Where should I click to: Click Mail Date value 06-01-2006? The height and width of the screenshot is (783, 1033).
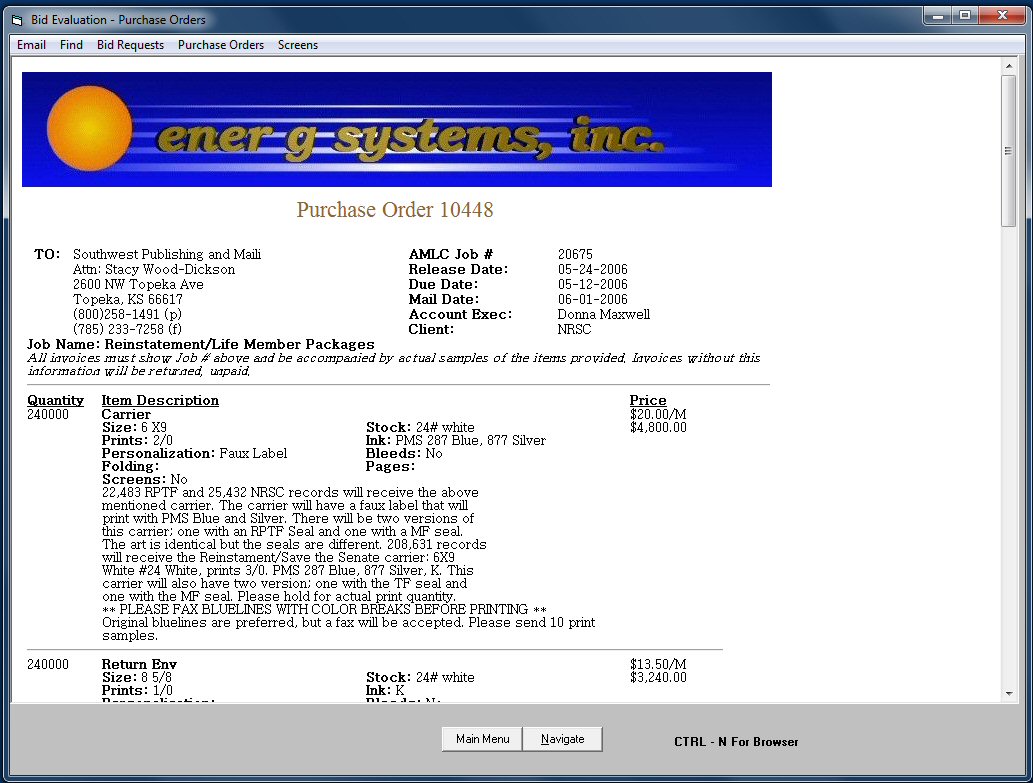pyautogui.click(x=592, y=299)
